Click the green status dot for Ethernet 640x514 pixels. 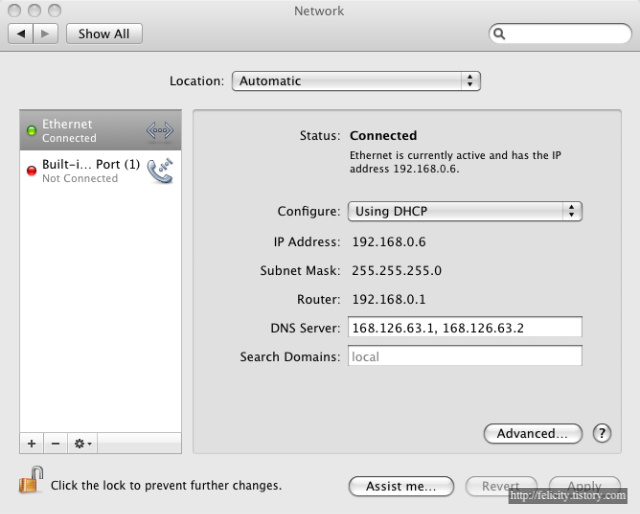pos(31,131)
